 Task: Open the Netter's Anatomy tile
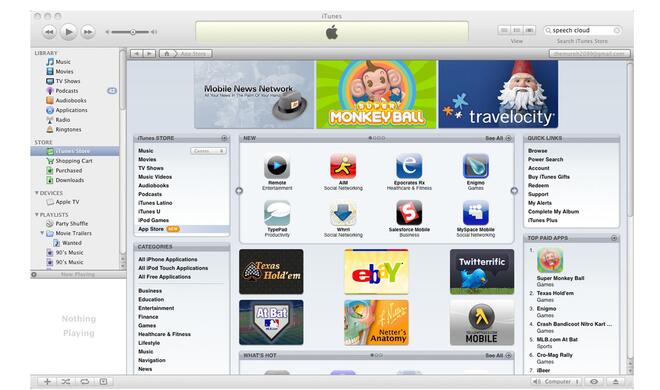coord(376,323)
